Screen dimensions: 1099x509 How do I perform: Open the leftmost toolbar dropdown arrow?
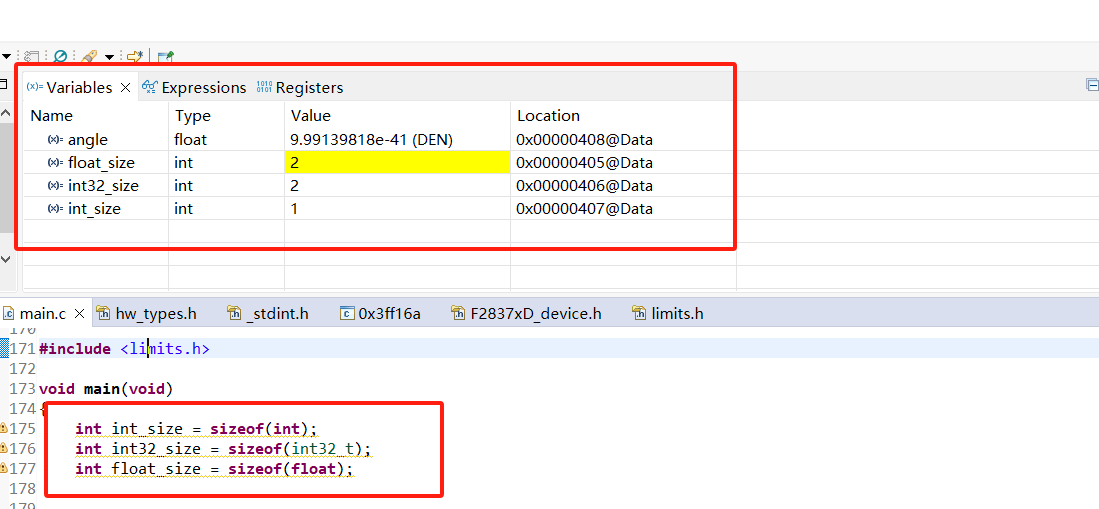(7, 57)
